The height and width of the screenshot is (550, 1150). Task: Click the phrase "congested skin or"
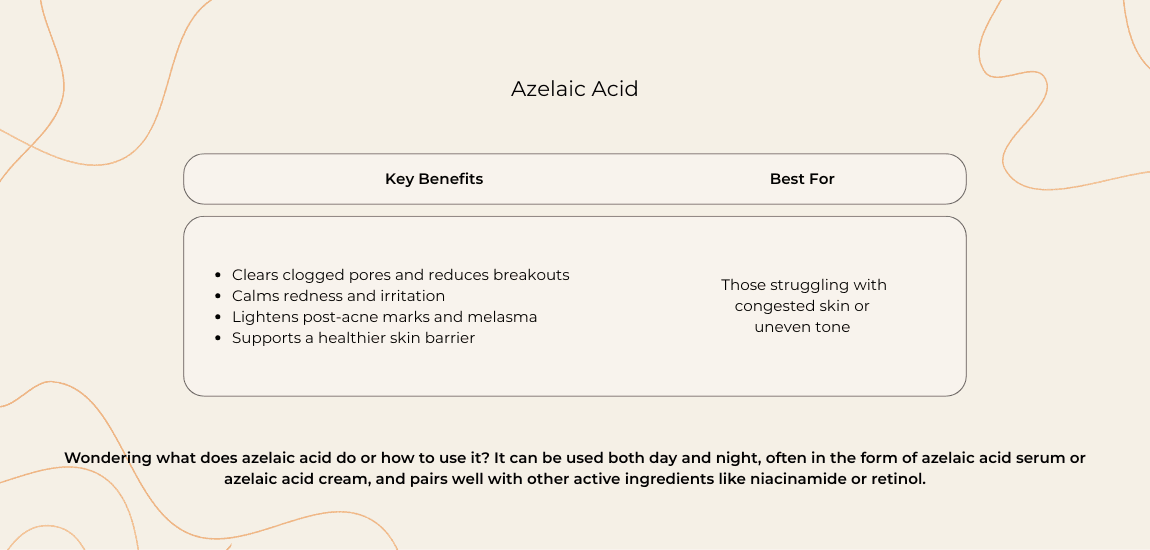tap(802, 306)
